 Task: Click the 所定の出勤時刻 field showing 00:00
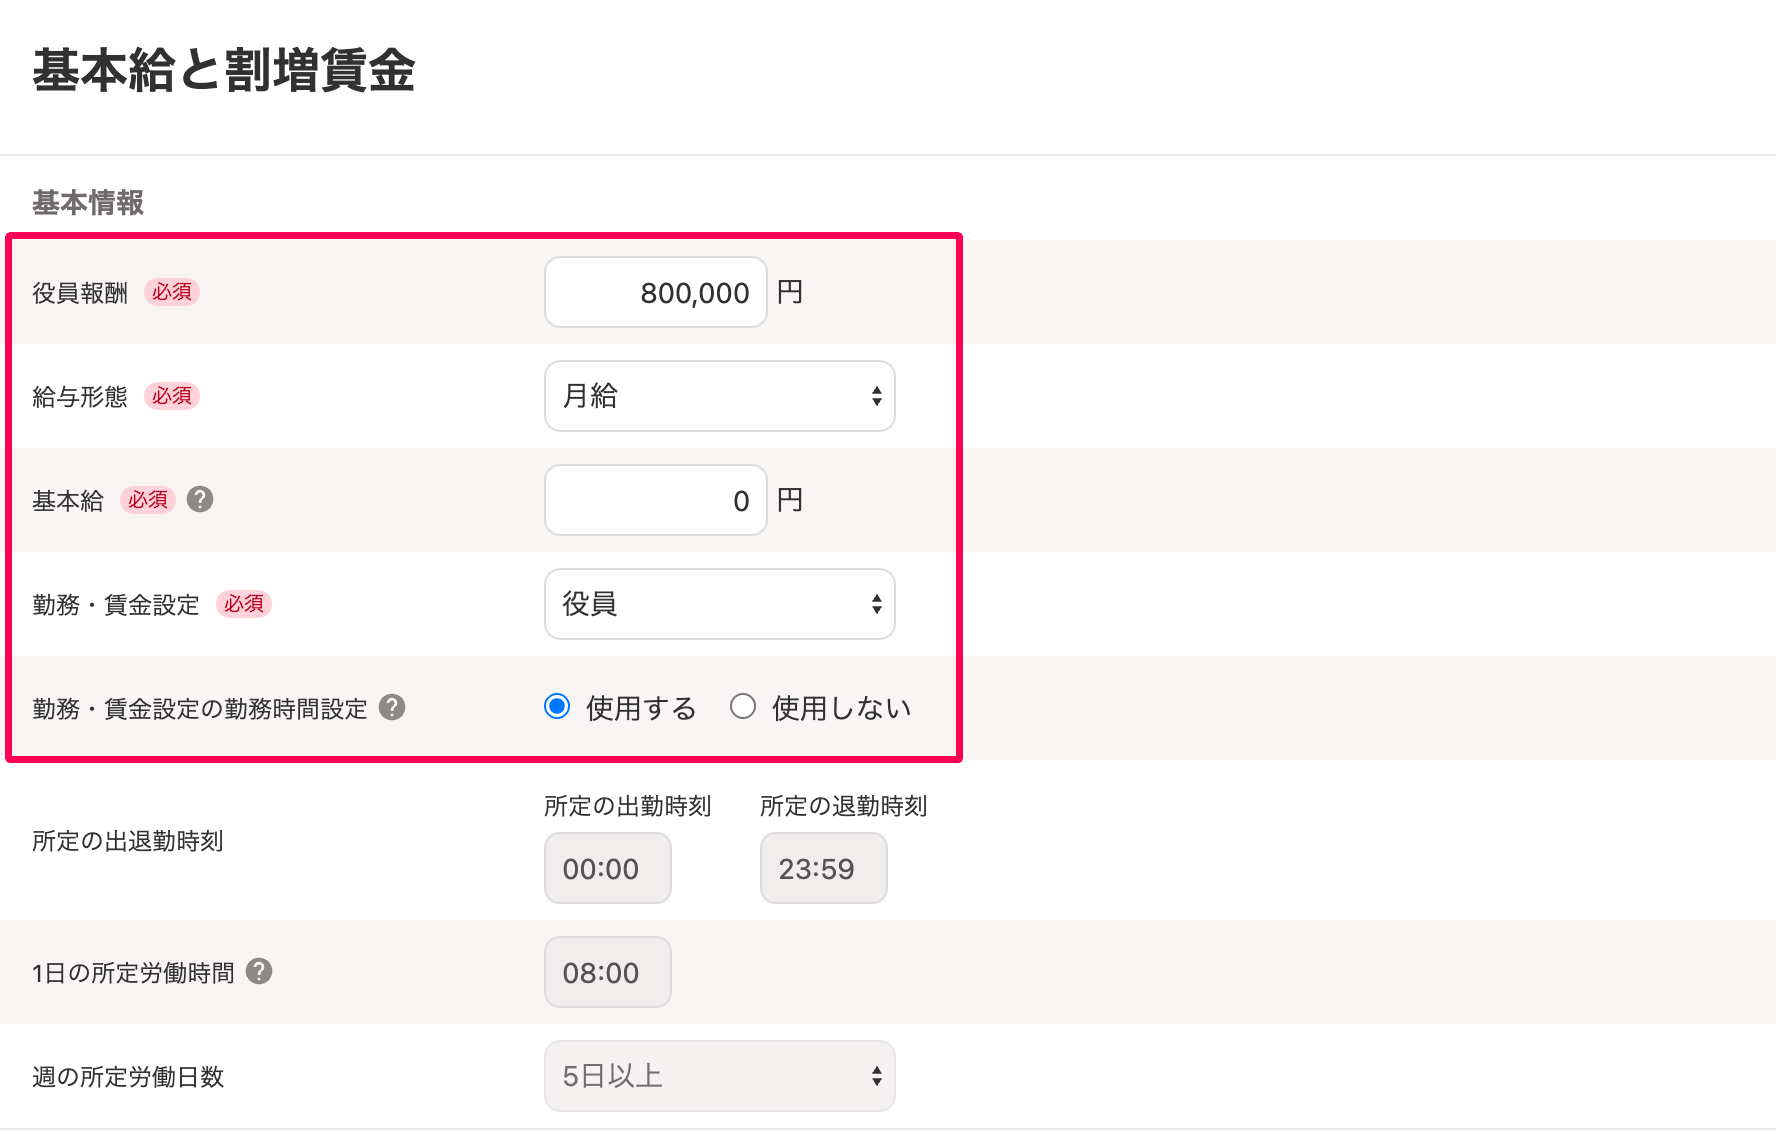[608, 868]
